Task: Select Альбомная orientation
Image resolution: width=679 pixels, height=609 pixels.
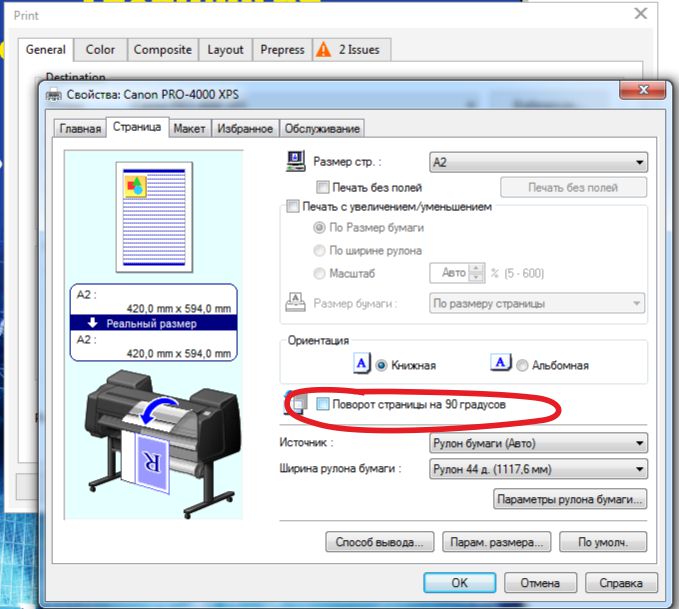Action: (x=522, y=365)
